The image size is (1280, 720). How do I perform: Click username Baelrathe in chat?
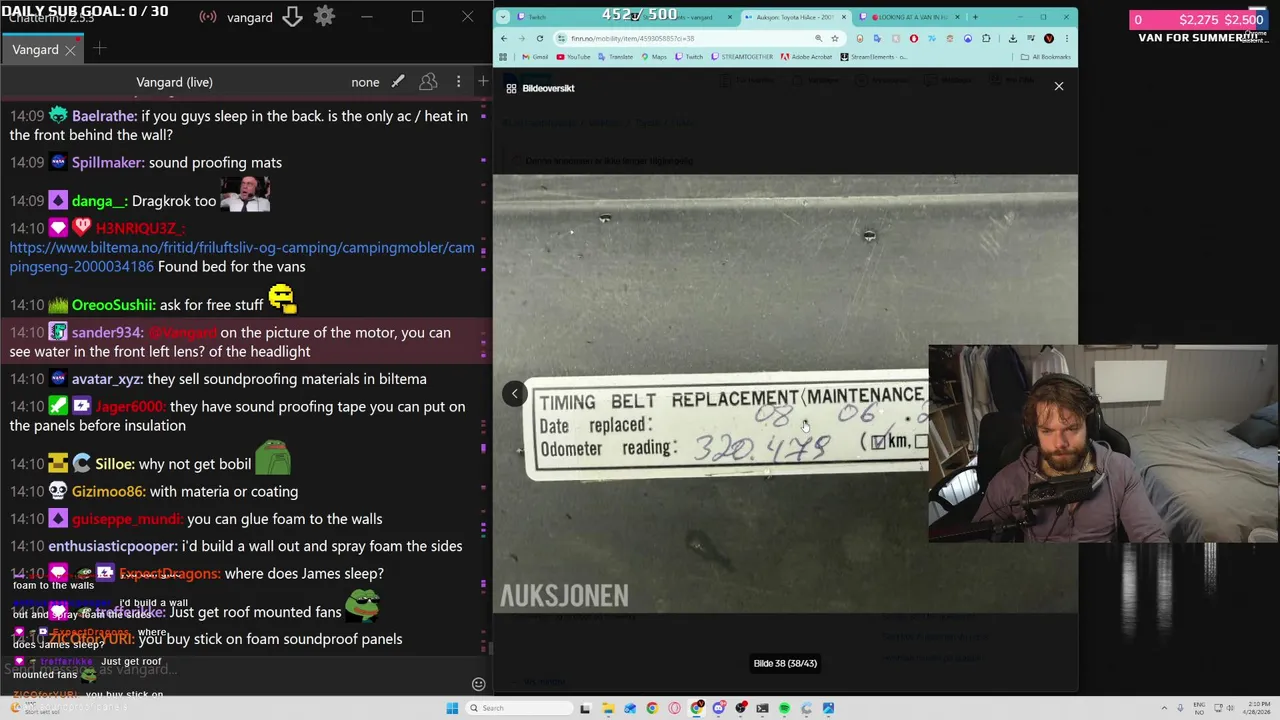point(102,116)
